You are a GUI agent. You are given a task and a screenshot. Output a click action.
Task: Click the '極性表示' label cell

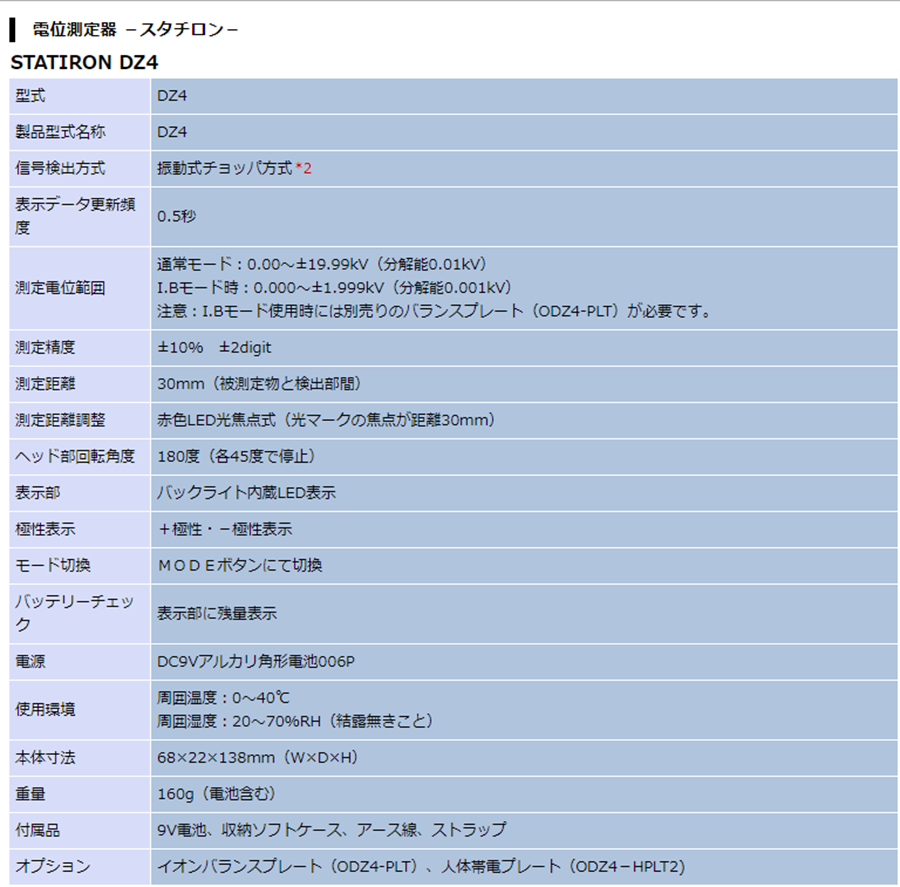pos(80,529)
